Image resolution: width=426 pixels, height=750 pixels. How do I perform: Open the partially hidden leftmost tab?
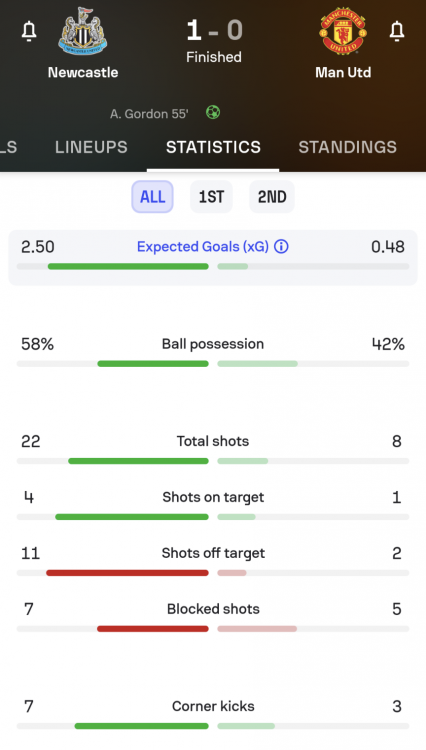9,147
